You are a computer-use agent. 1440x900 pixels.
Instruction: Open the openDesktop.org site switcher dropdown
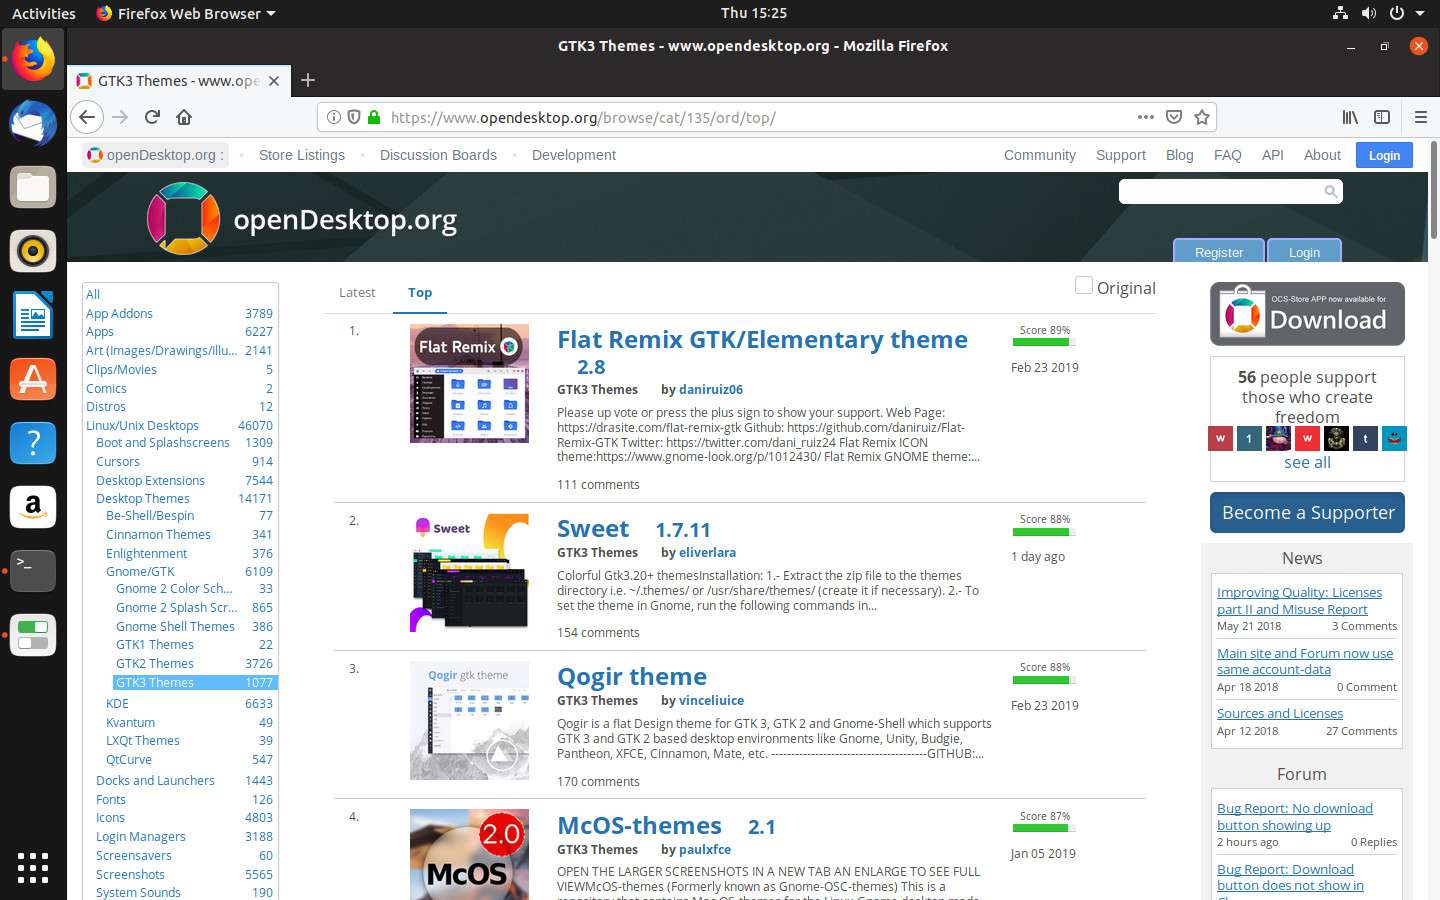155,155
